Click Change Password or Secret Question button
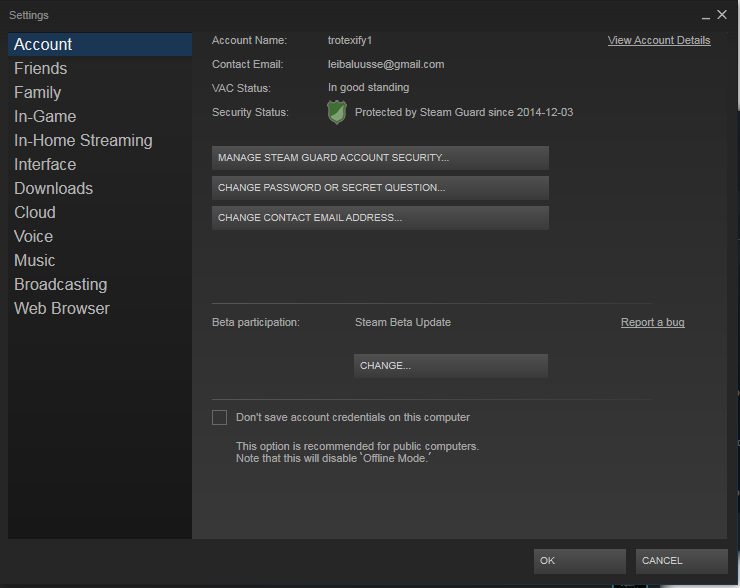 tap(380, 188)
